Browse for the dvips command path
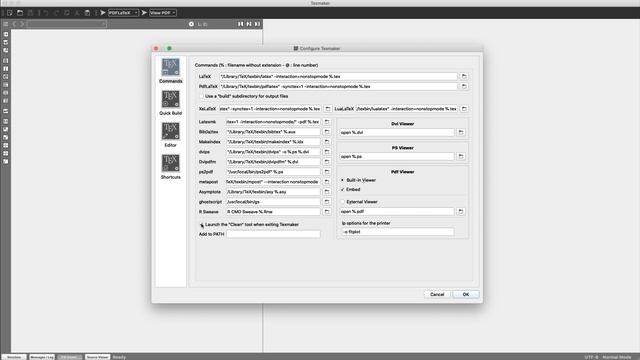640x360 pixels. pos(327,152)
